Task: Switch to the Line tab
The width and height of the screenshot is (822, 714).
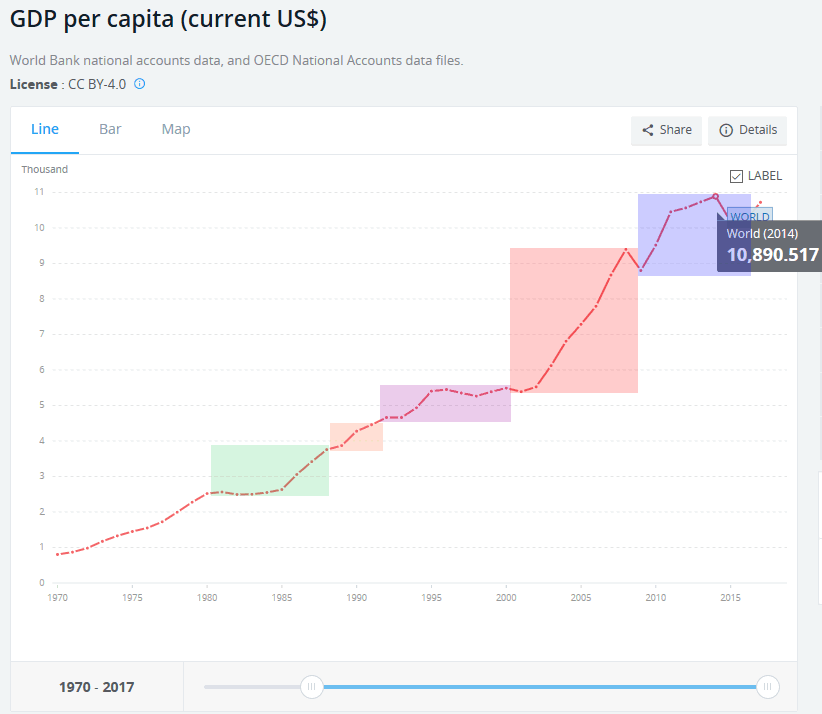Action: (x=45, y=129)
